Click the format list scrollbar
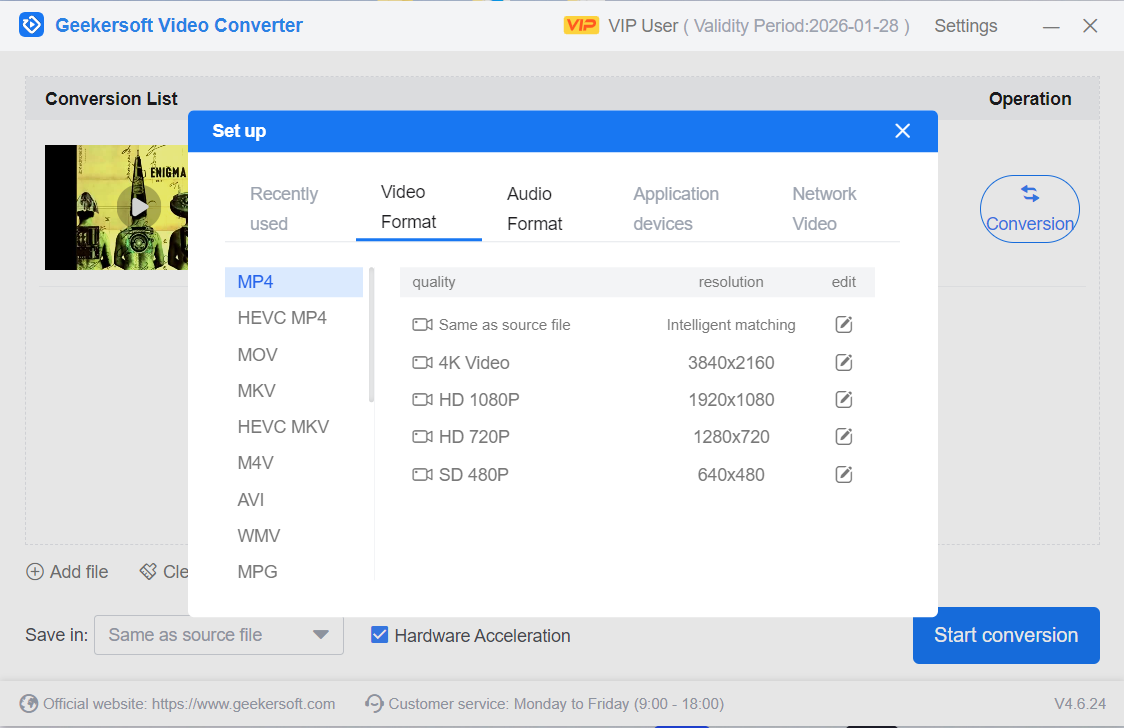The height and width of the screenshot is (728, 1124). (x=371, y=335)
